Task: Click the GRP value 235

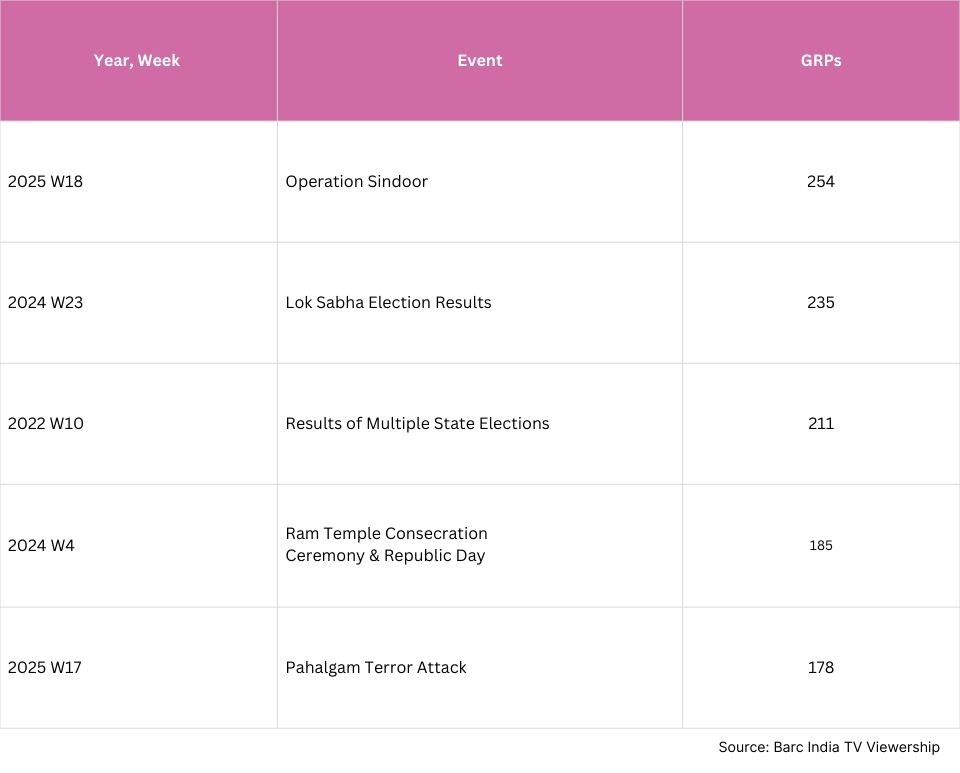Action: [x=820, y=303]
